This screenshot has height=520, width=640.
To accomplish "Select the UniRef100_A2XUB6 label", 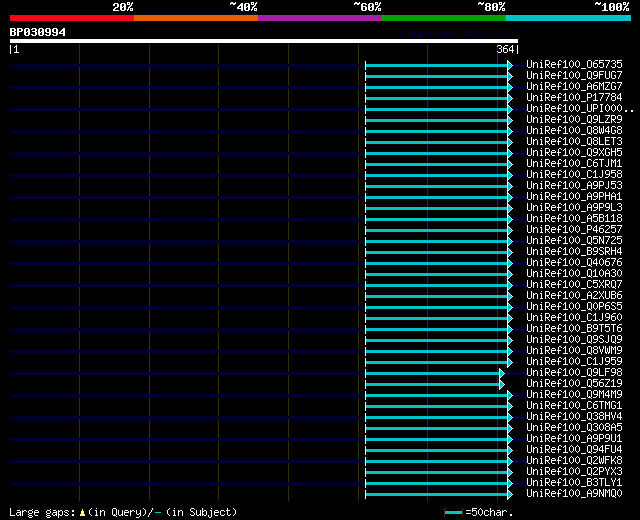I will click(x=574, y=296).
